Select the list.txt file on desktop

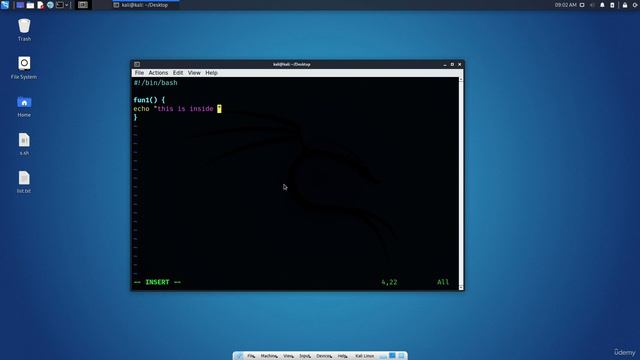24,182
